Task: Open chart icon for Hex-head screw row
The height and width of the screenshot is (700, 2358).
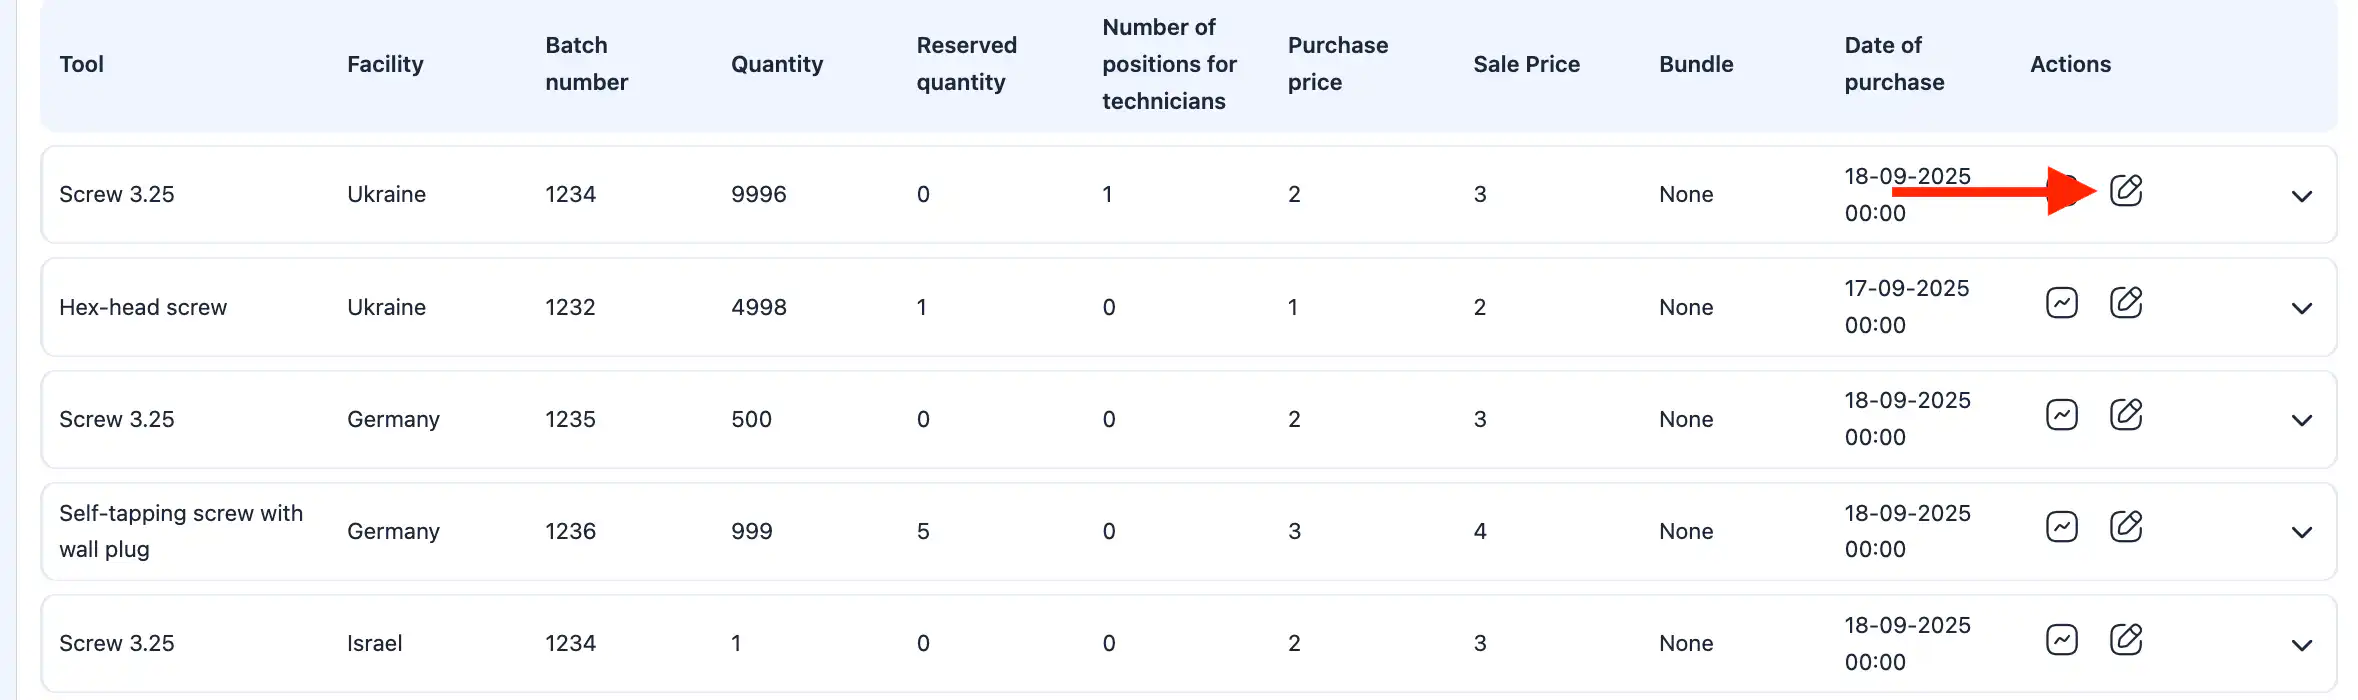Action: click(x=2062, y=303)
